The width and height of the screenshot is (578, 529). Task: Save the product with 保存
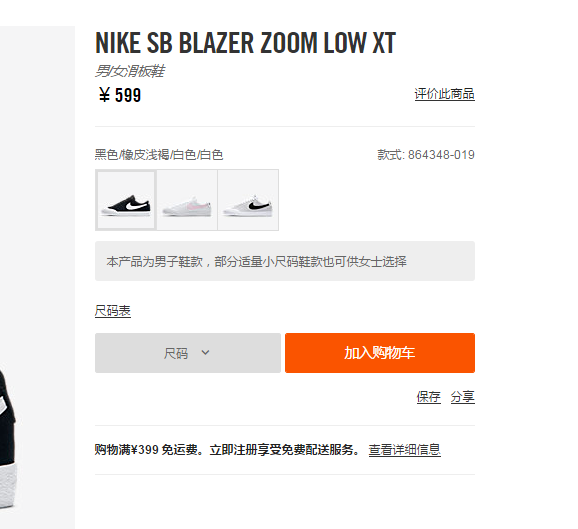[428, 397]
